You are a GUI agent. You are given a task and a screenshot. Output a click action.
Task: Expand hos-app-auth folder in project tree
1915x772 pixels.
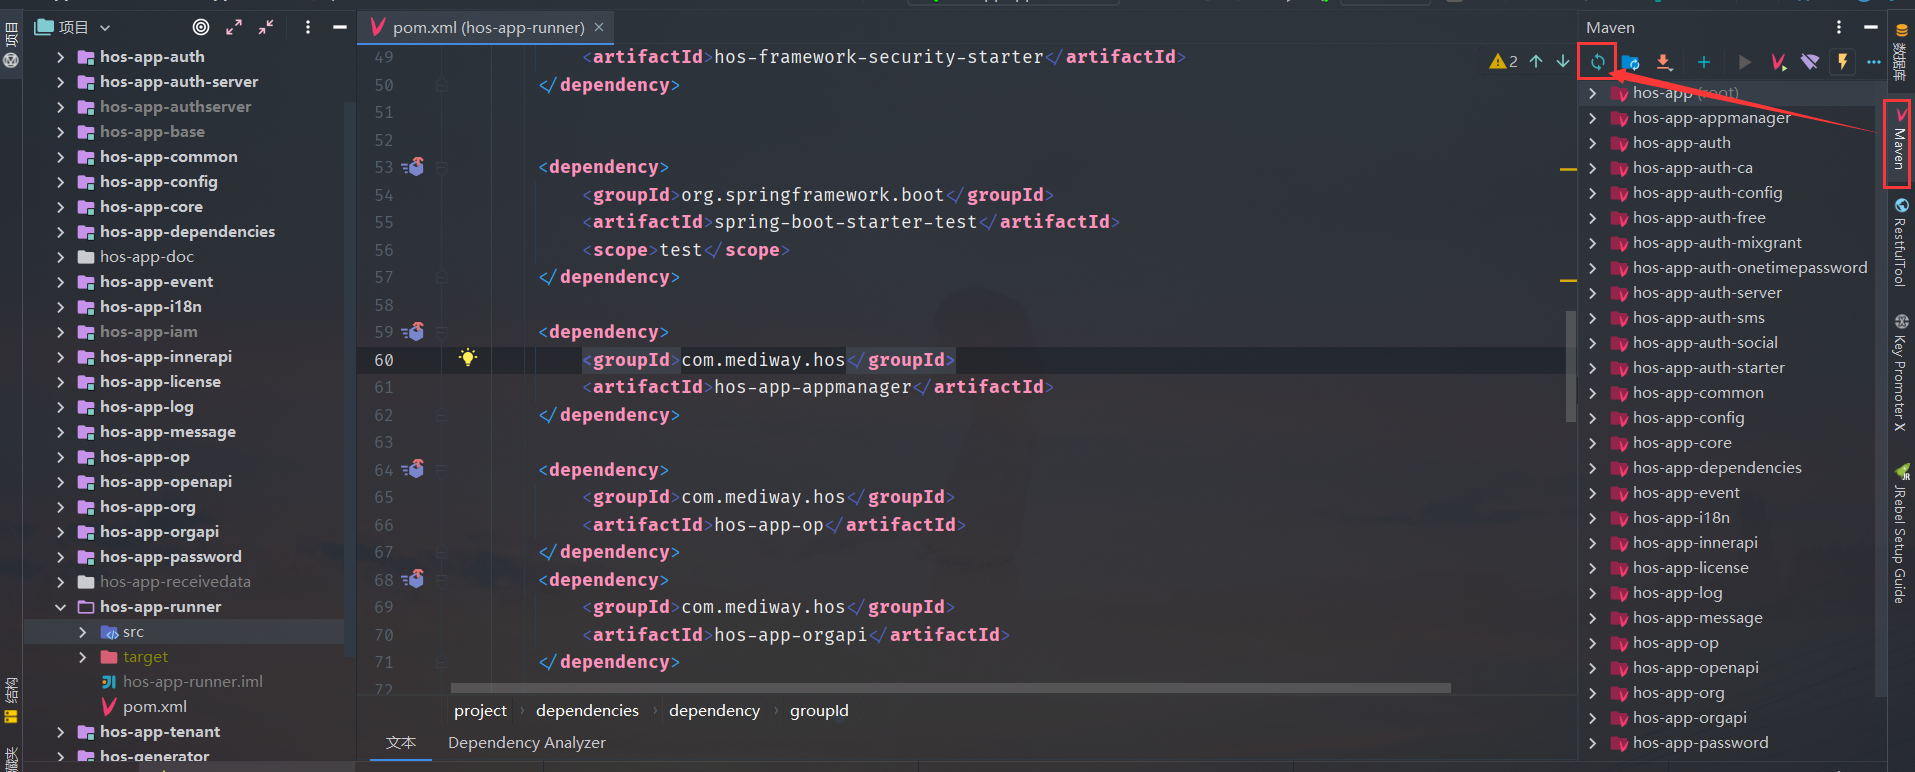point(61,57)
